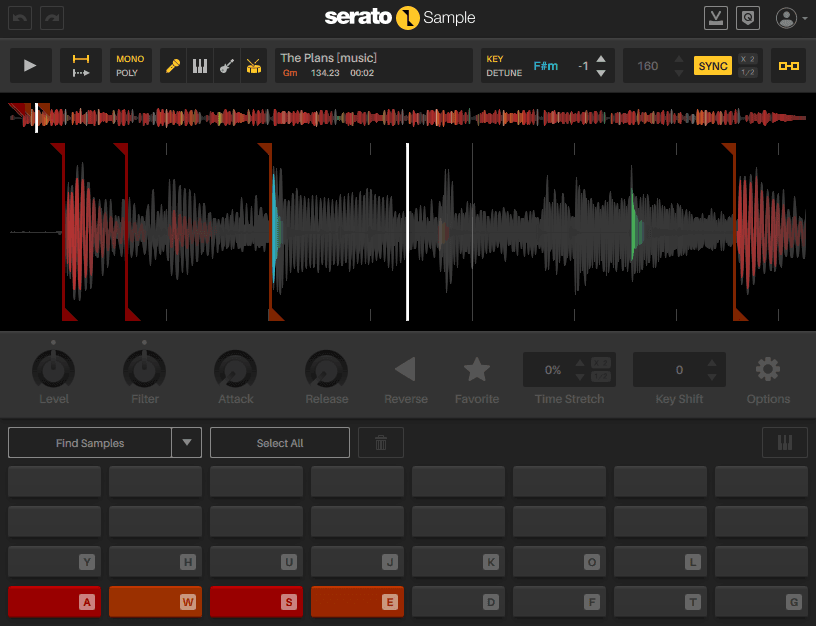Toggle the Favorite star icon
The image size is (816, 626).
[477, 369]
